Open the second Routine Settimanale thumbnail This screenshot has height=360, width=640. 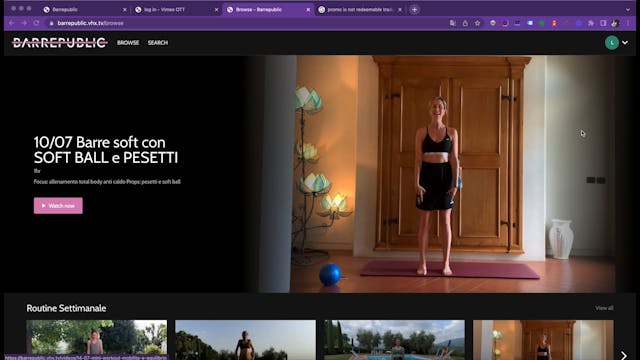coord(245,340)
